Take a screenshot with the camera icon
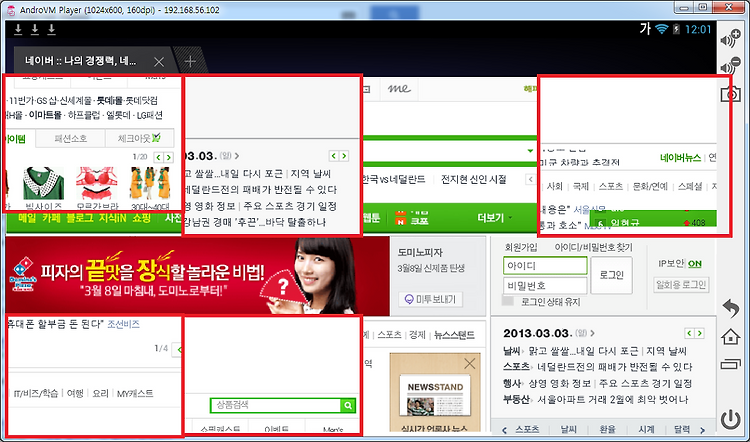This screenshot has width=750, height=442. [x=732, y=94]
